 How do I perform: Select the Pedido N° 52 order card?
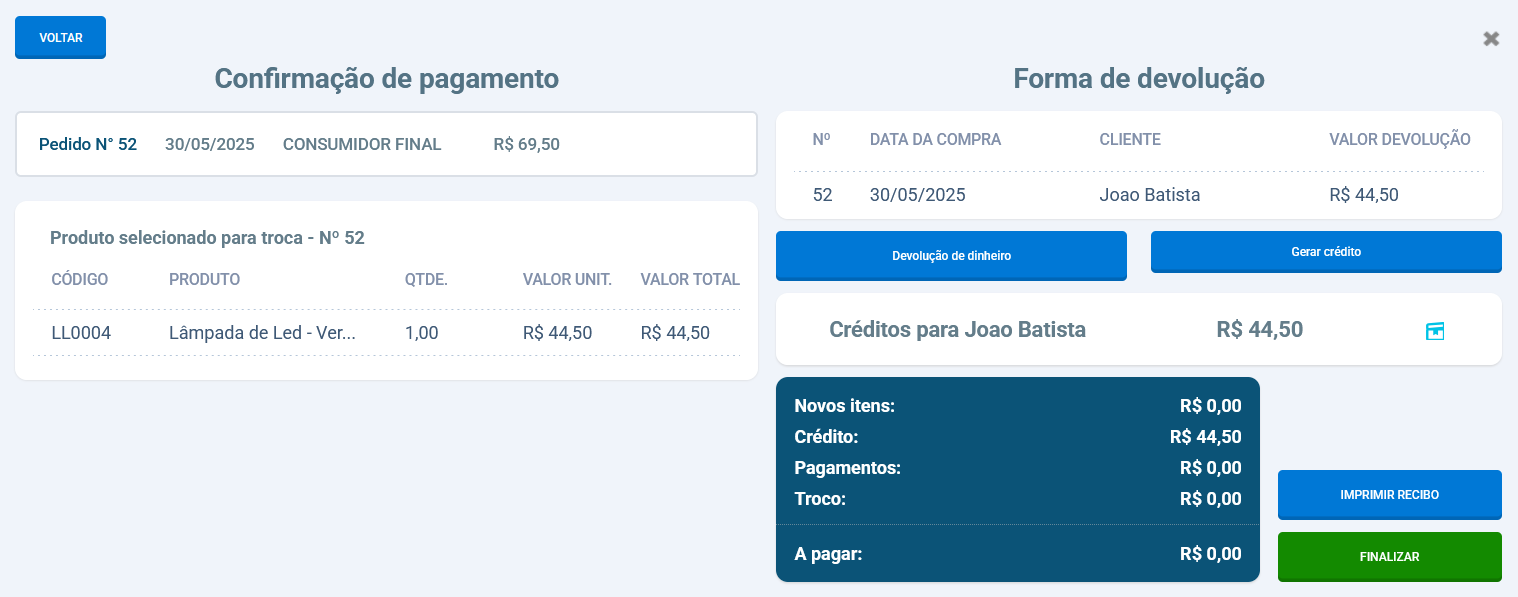(386, 144)
